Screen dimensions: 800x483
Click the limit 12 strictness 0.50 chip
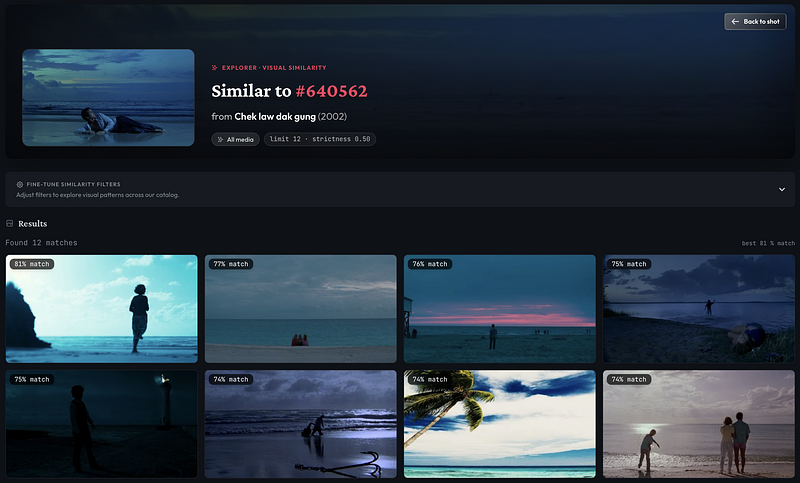pos(320,139)
